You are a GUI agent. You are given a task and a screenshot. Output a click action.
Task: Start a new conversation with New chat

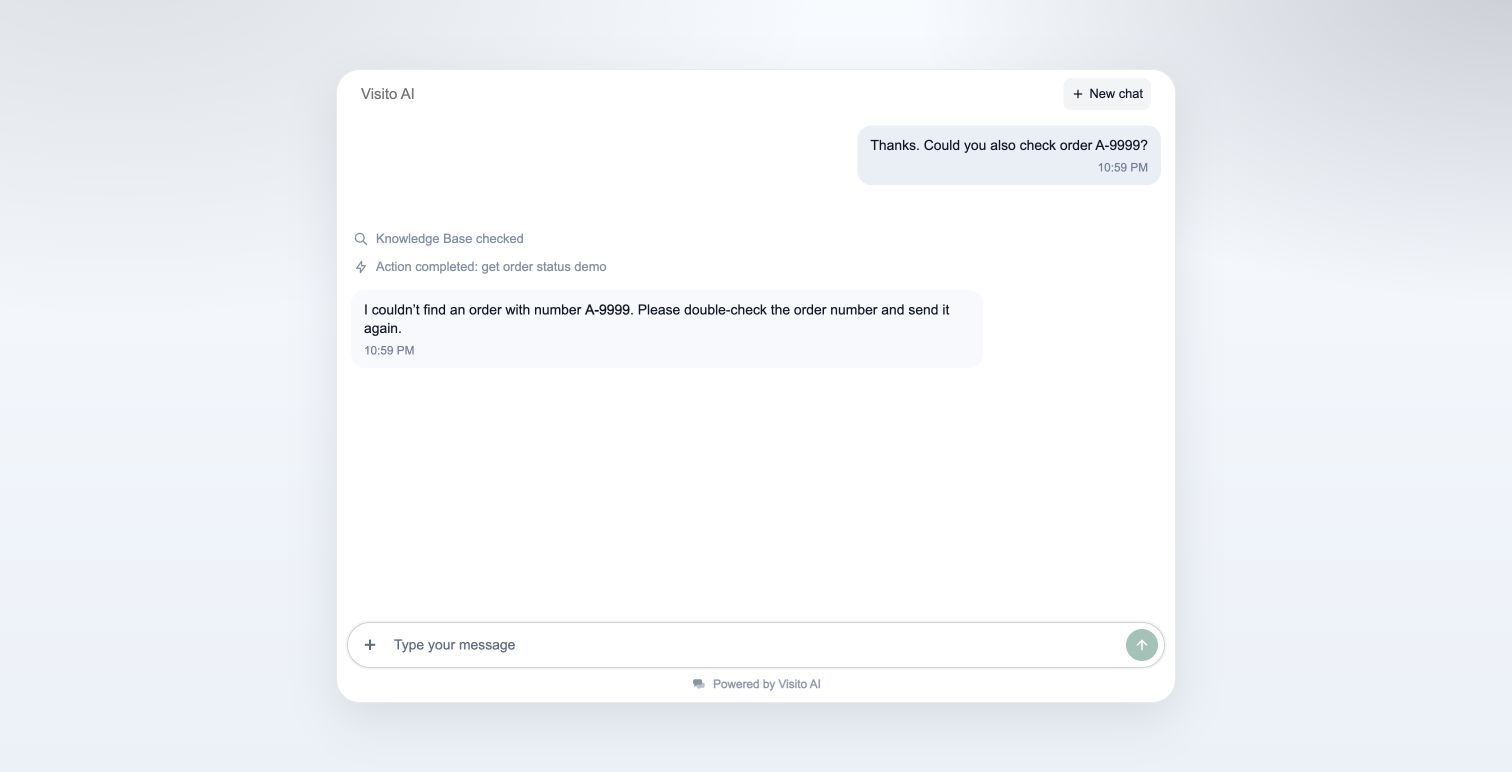pyautogui.click(x=1107, y=94)
